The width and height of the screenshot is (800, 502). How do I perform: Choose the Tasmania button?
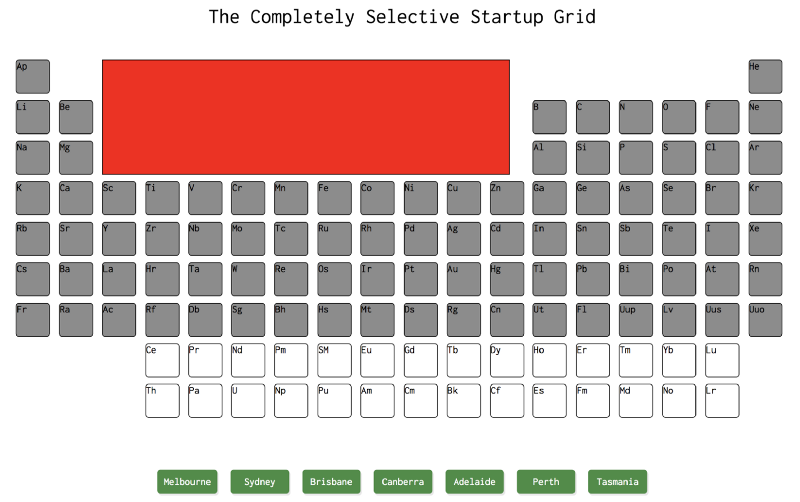617,482
